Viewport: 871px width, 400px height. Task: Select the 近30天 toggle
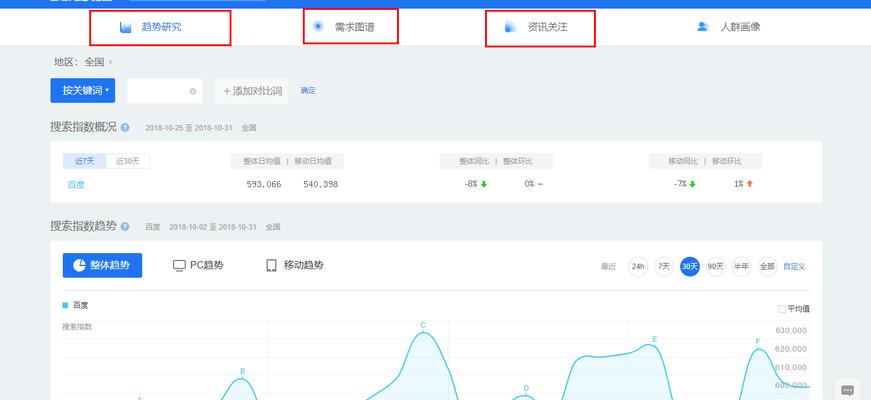tap(128, 162)
